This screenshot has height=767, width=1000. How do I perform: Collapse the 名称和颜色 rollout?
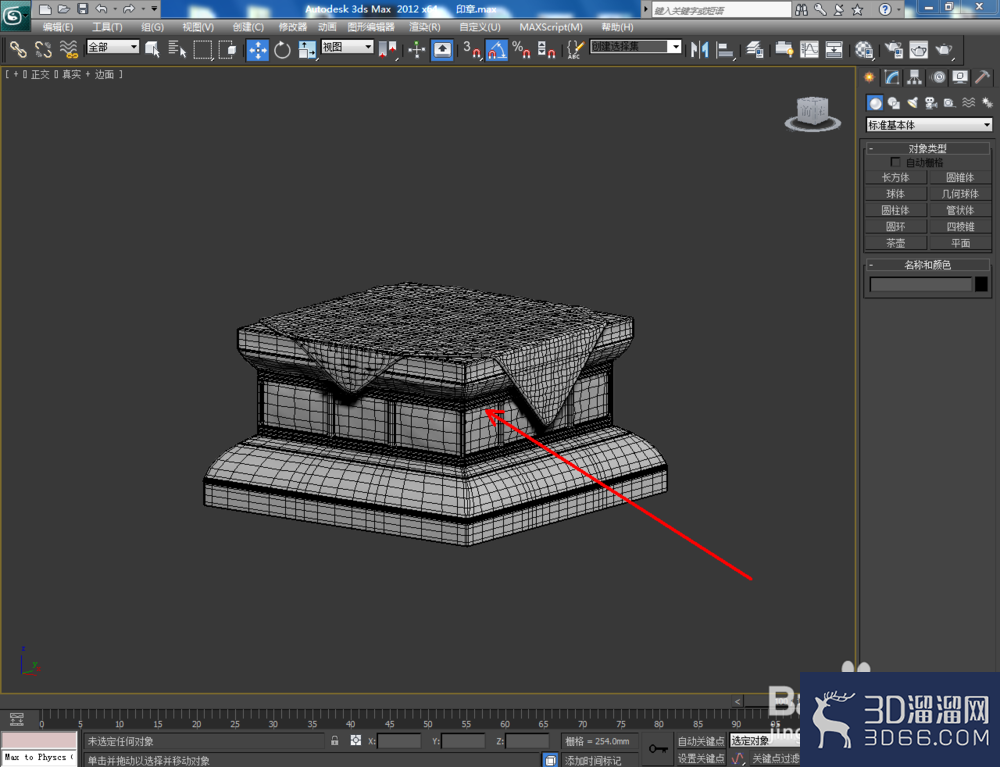pyautogui.click(x=927, y=265)
